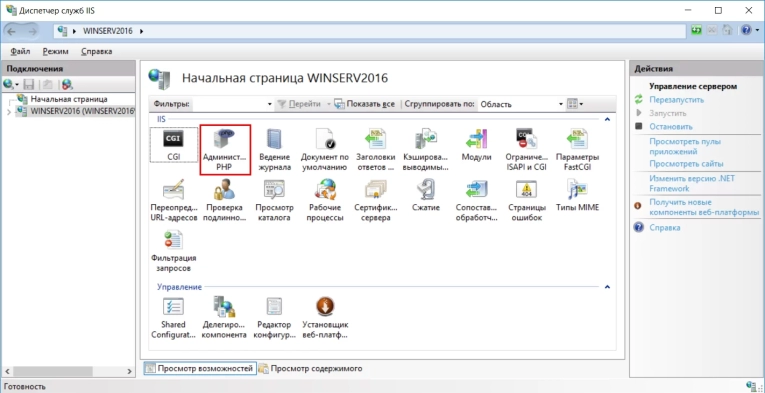Open Установщик веб-платформы feature
Viewport: 765px width, 393px height.
click(x=325, y=317)
